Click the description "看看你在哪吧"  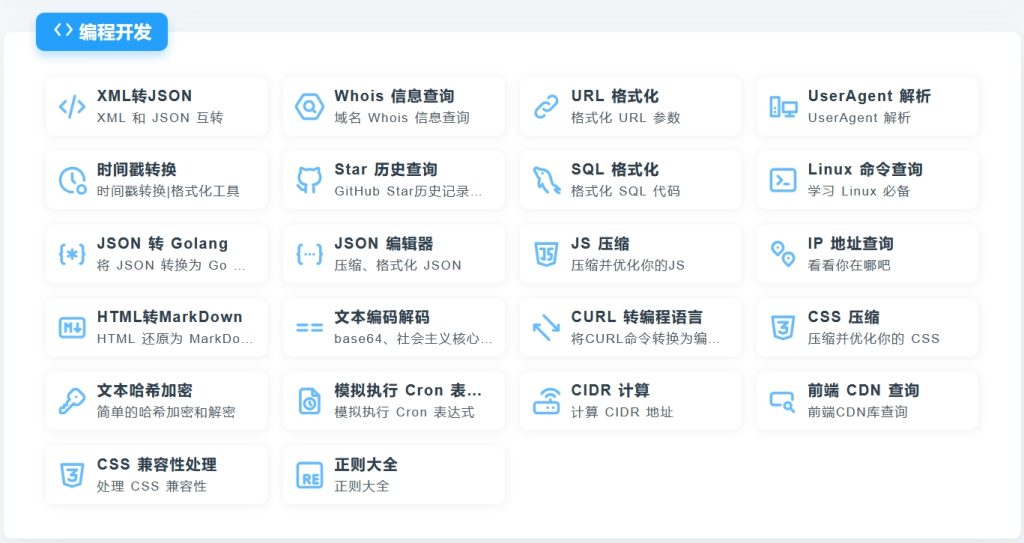pos(848,265)
